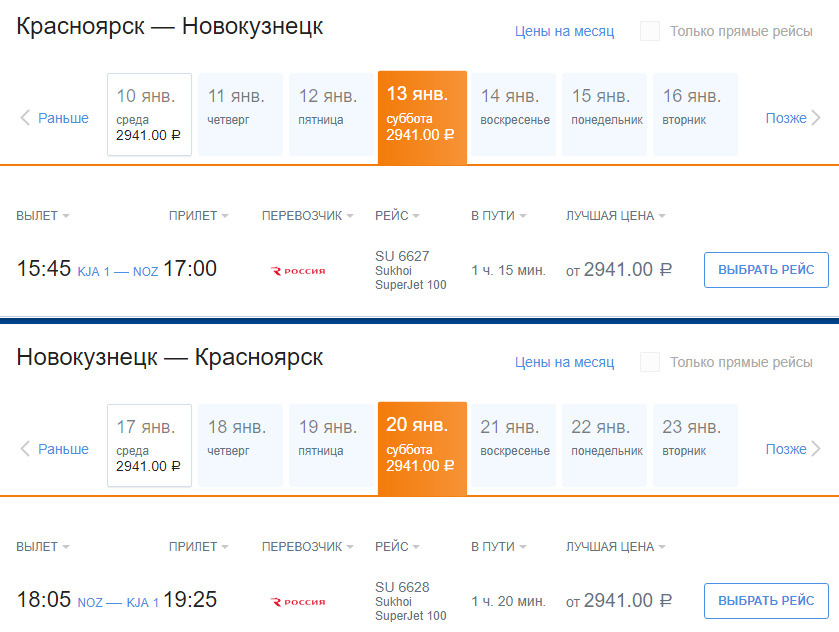Click the Rossiya airline logo for flight SU 6628

click(298, 602)
